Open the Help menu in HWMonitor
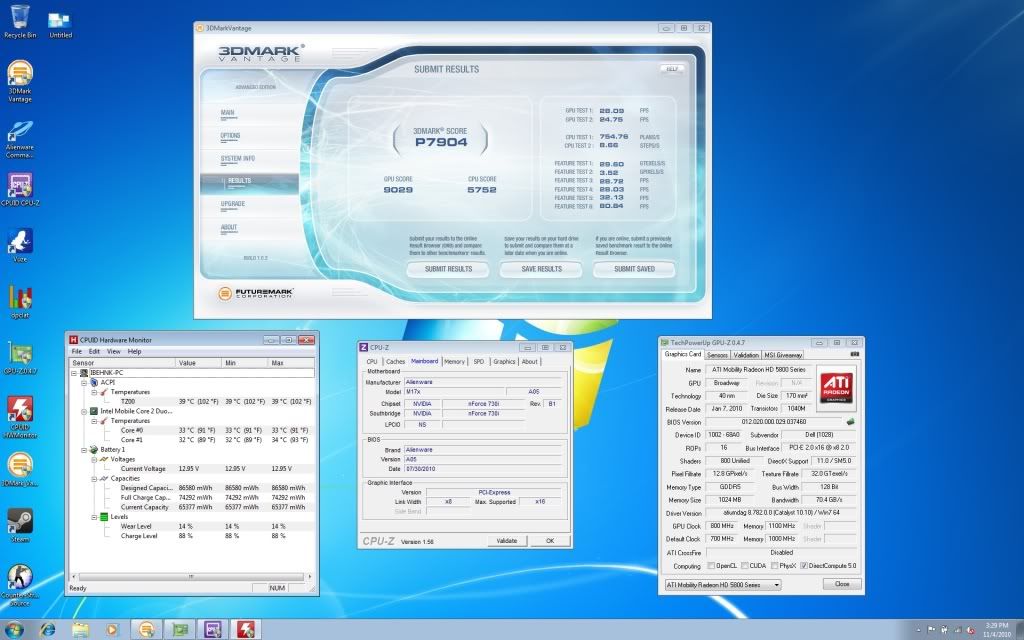 (x=135, y=351)
